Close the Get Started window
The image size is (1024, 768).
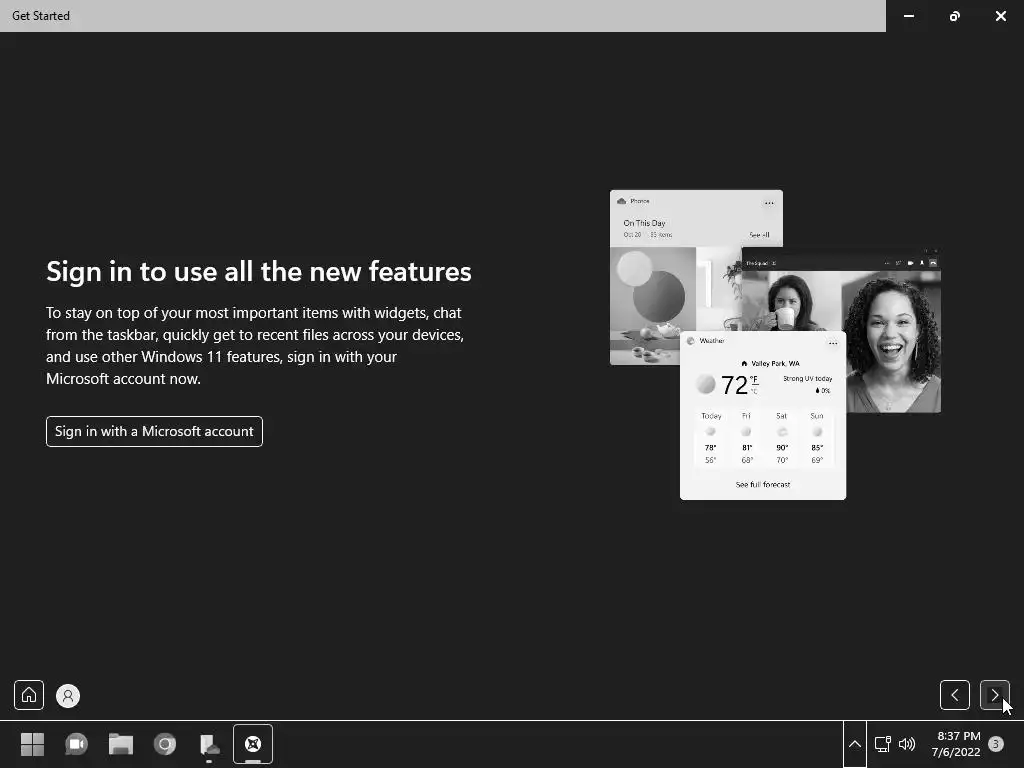coord(1000,16)
